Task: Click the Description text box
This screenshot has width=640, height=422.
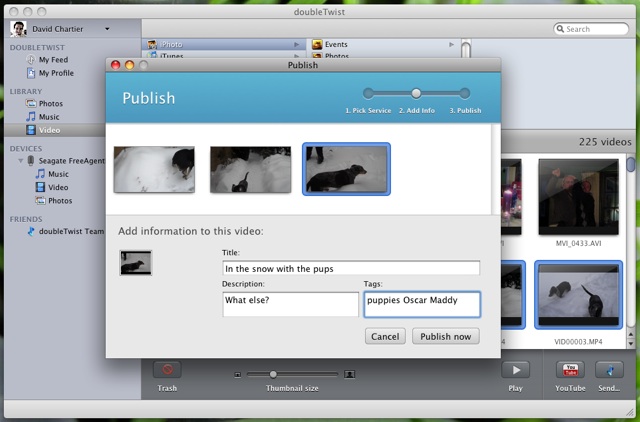Action: click(x=291, y=304)
